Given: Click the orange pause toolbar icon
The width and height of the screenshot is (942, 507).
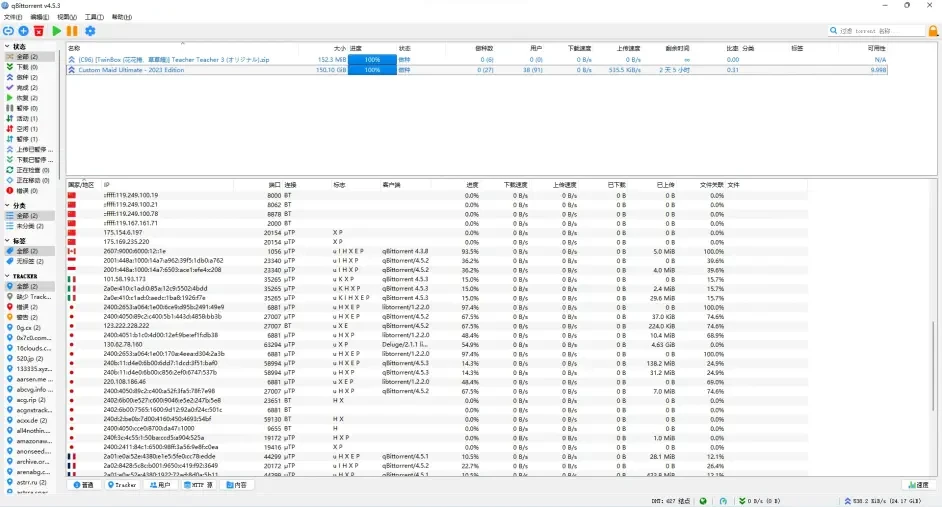Looking at the screenshot, I should 72,31.
